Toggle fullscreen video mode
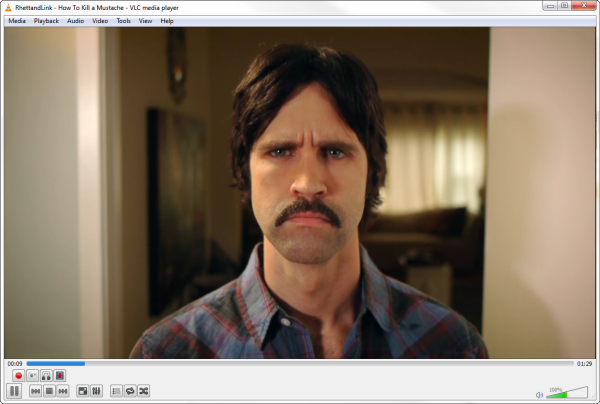Image resolution: width=600 pixels, height=404 pixels. tap(83, 390)
